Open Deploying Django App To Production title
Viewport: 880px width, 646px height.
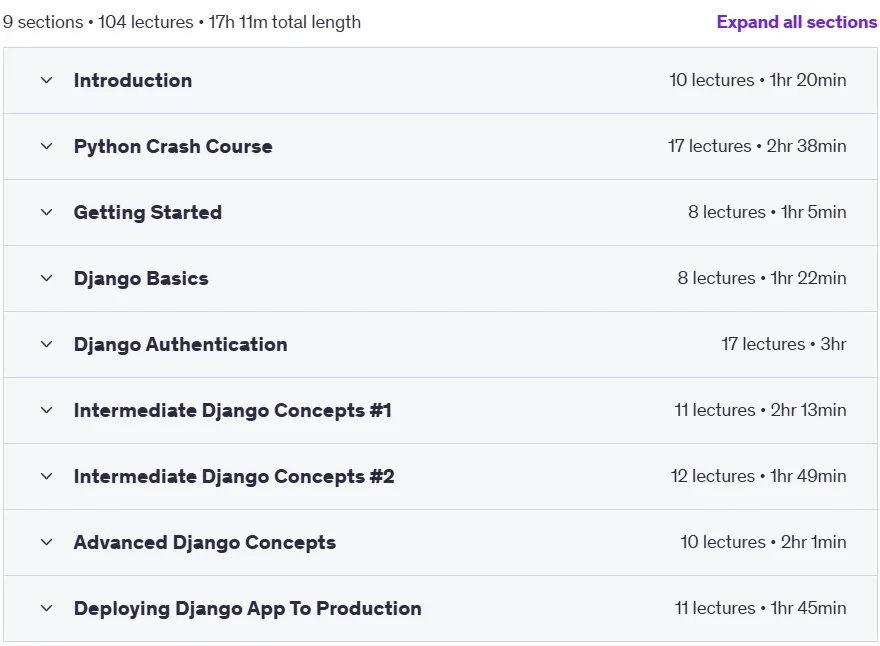(248, 608)
